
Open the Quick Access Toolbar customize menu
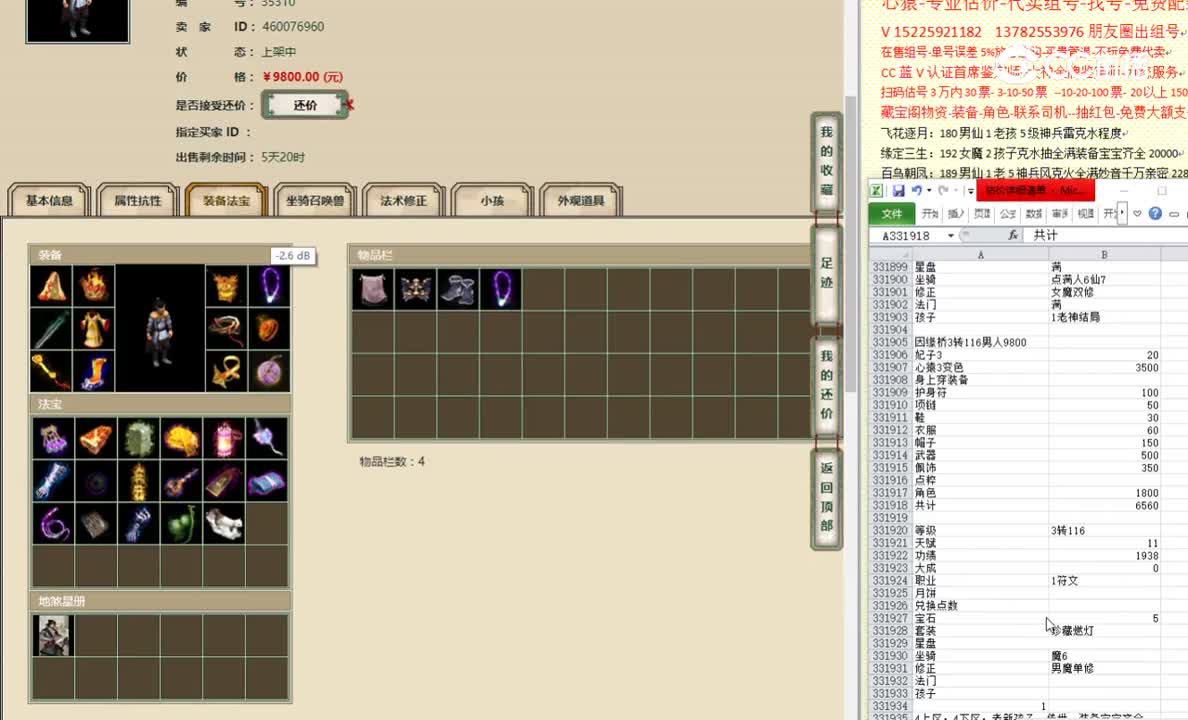tap(970, 191)
